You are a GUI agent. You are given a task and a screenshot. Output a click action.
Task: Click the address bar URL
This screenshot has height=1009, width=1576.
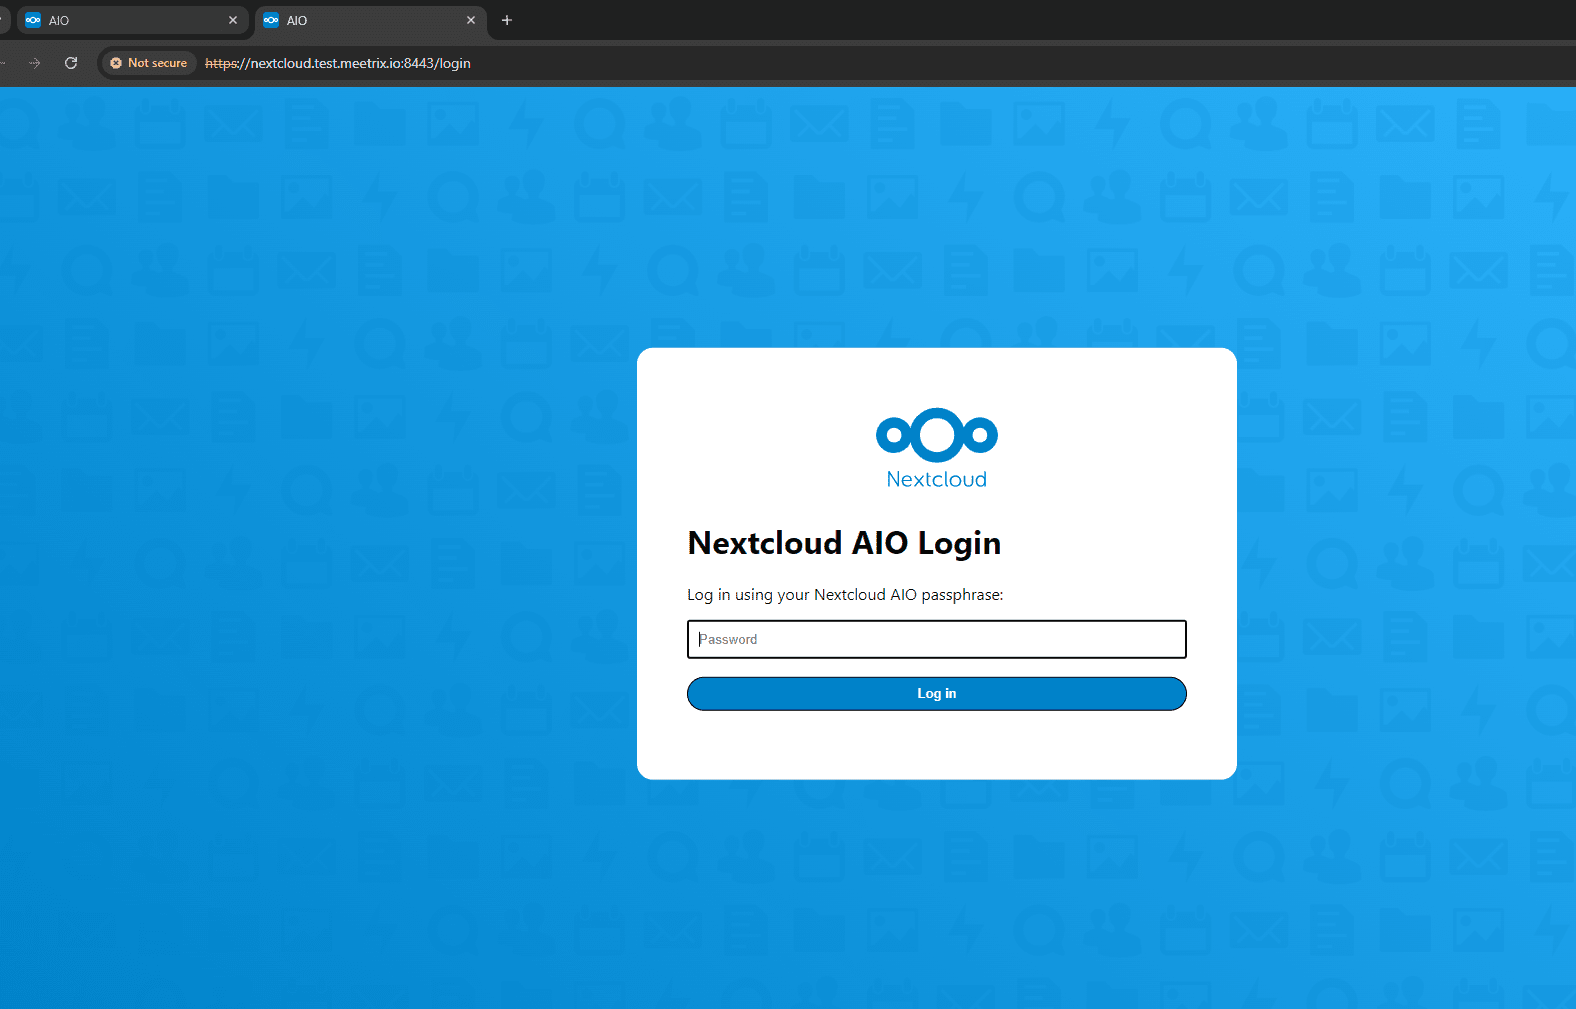click(x=338, y=63)
